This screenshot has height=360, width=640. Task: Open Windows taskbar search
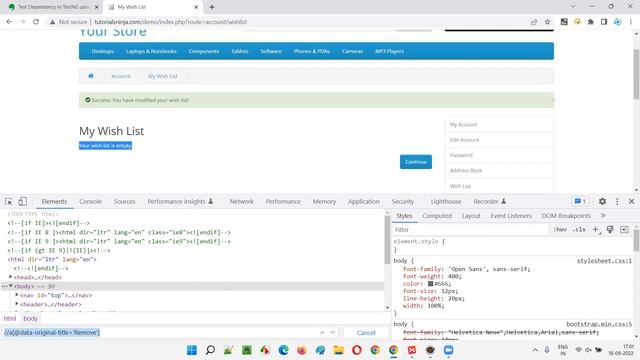210,350
